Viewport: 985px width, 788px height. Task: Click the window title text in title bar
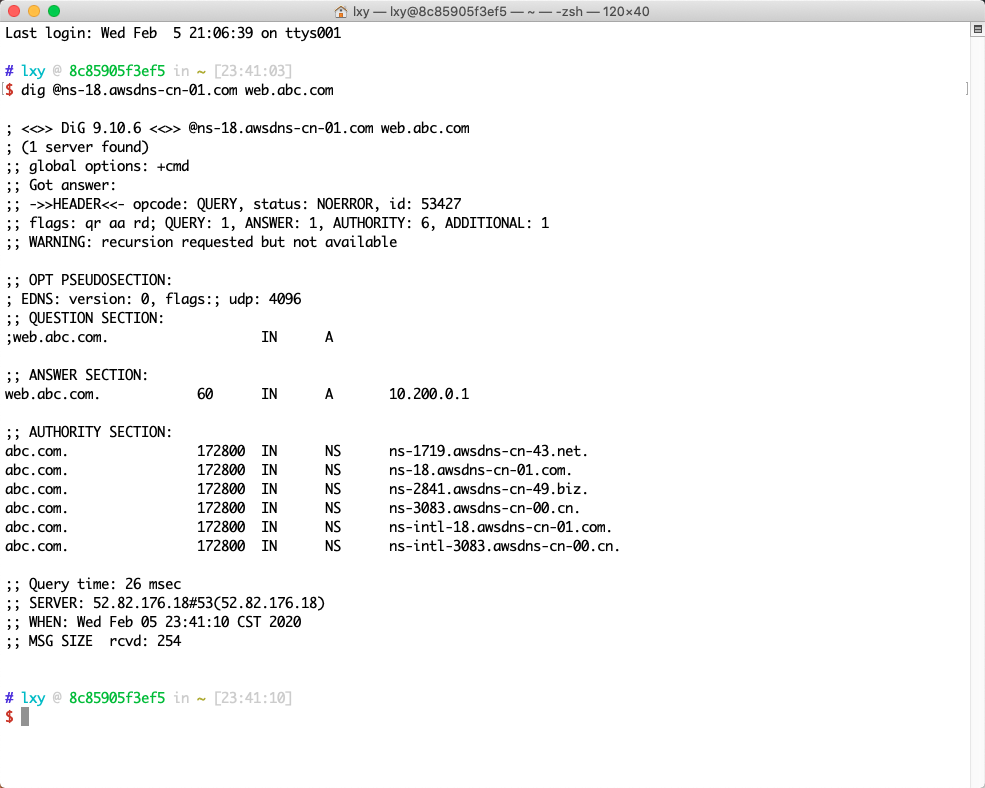502,11
